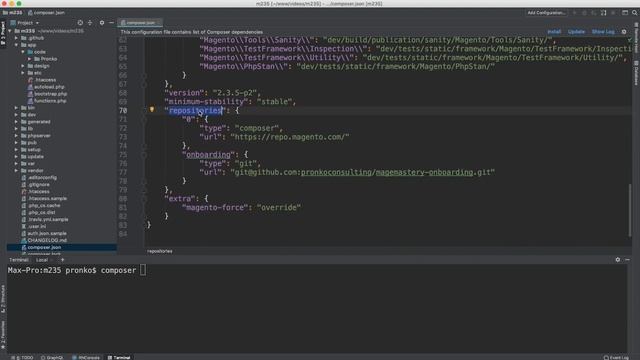Click the Run button in top toolbar

[575, 13]
